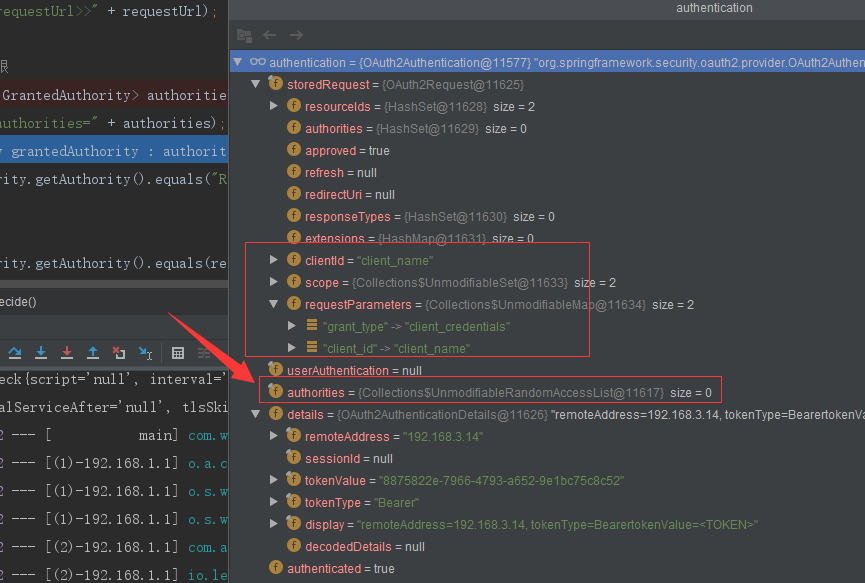Click the forward navigation arrow
This screenshot has width=865, height=583.
click(x=295, y=34)
